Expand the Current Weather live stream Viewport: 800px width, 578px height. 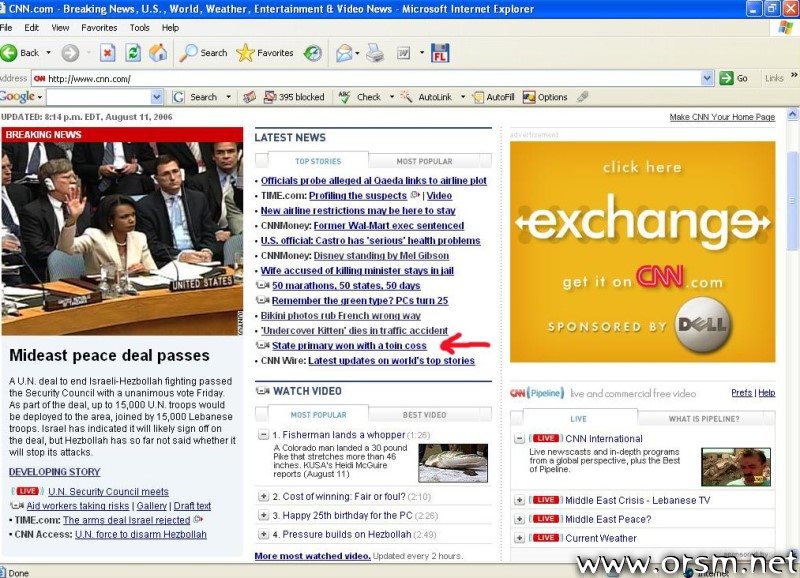click(x=519, y=538)
